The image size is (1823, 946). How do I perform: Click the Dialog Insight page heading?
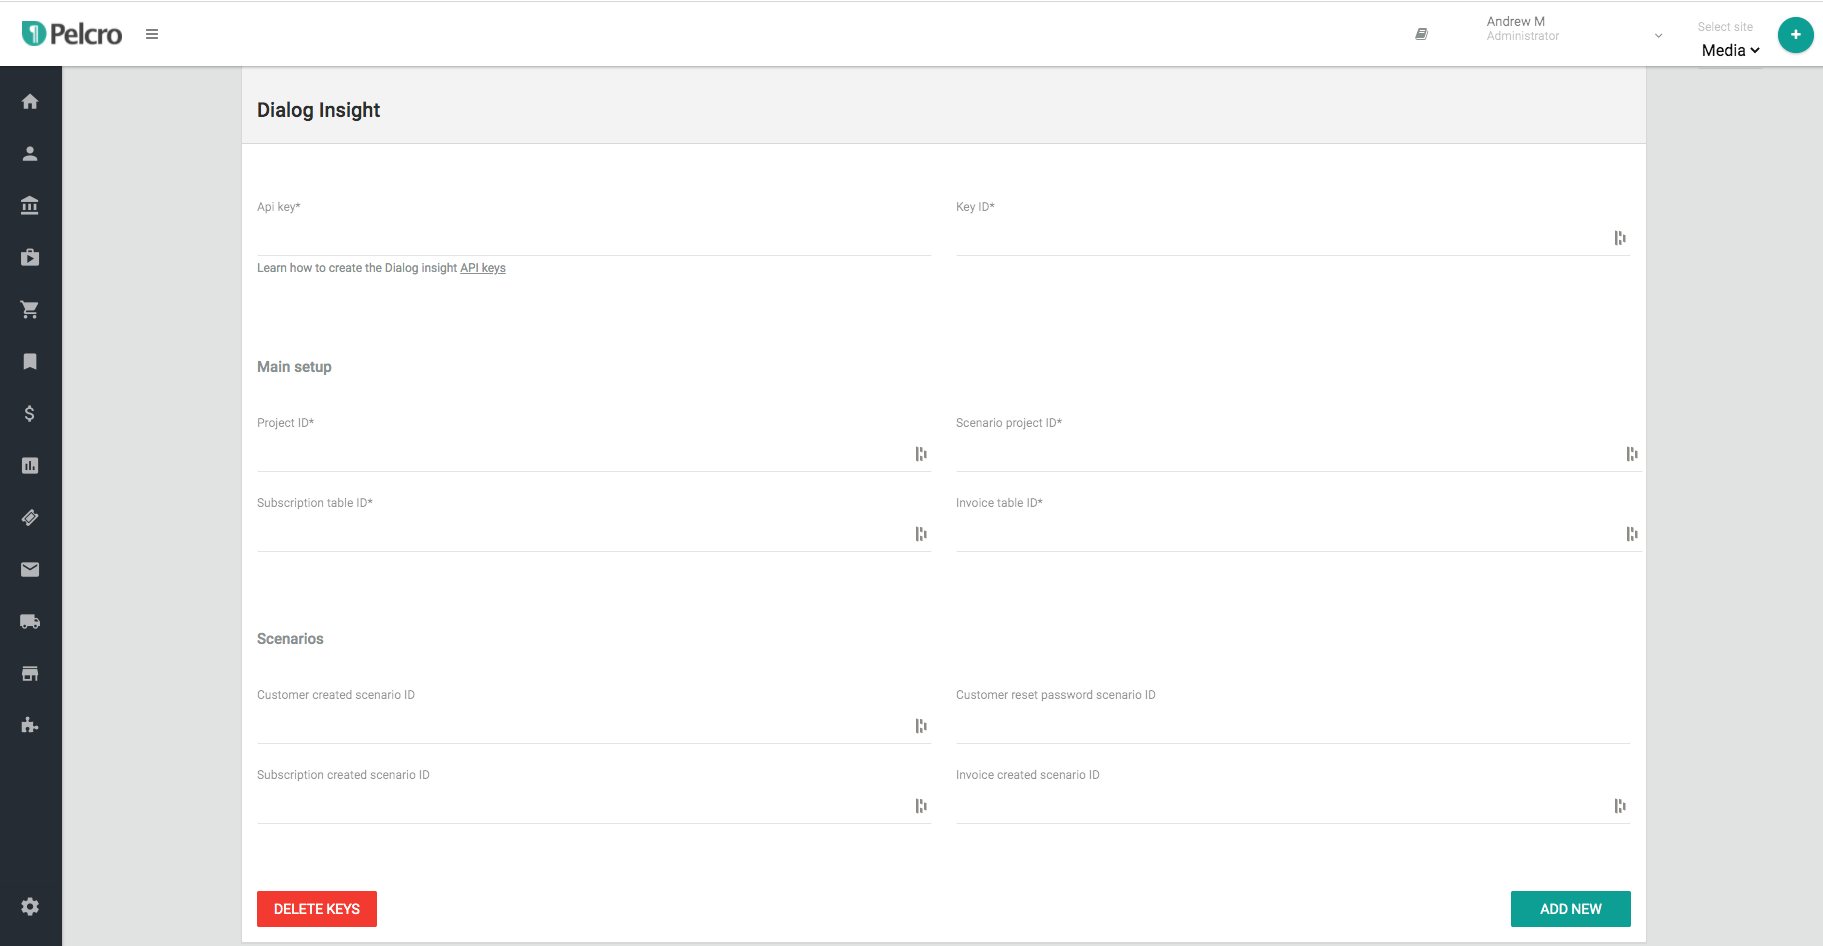[318, 110]
